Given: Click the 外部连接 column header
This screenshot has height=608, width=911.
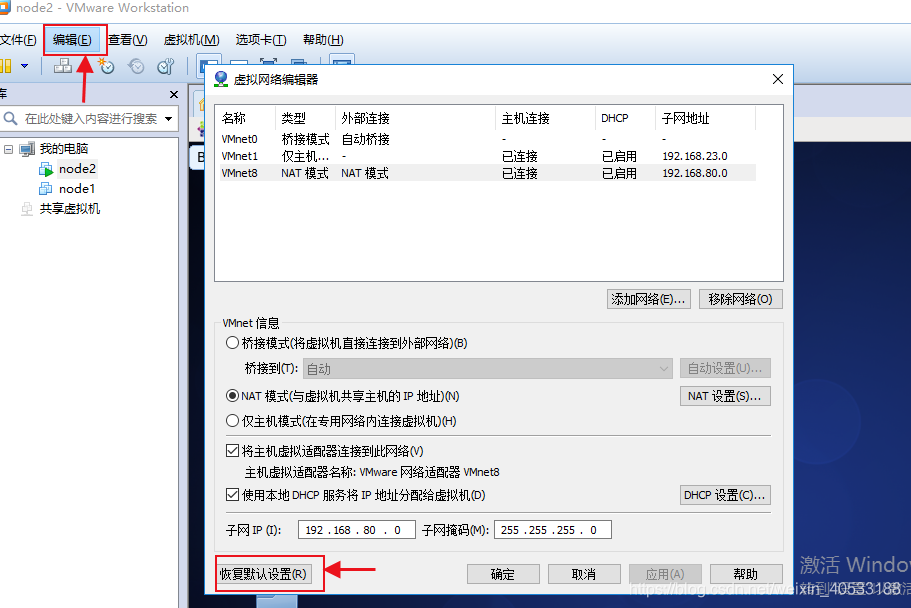Looking at the screenshot, I should 415,119.
